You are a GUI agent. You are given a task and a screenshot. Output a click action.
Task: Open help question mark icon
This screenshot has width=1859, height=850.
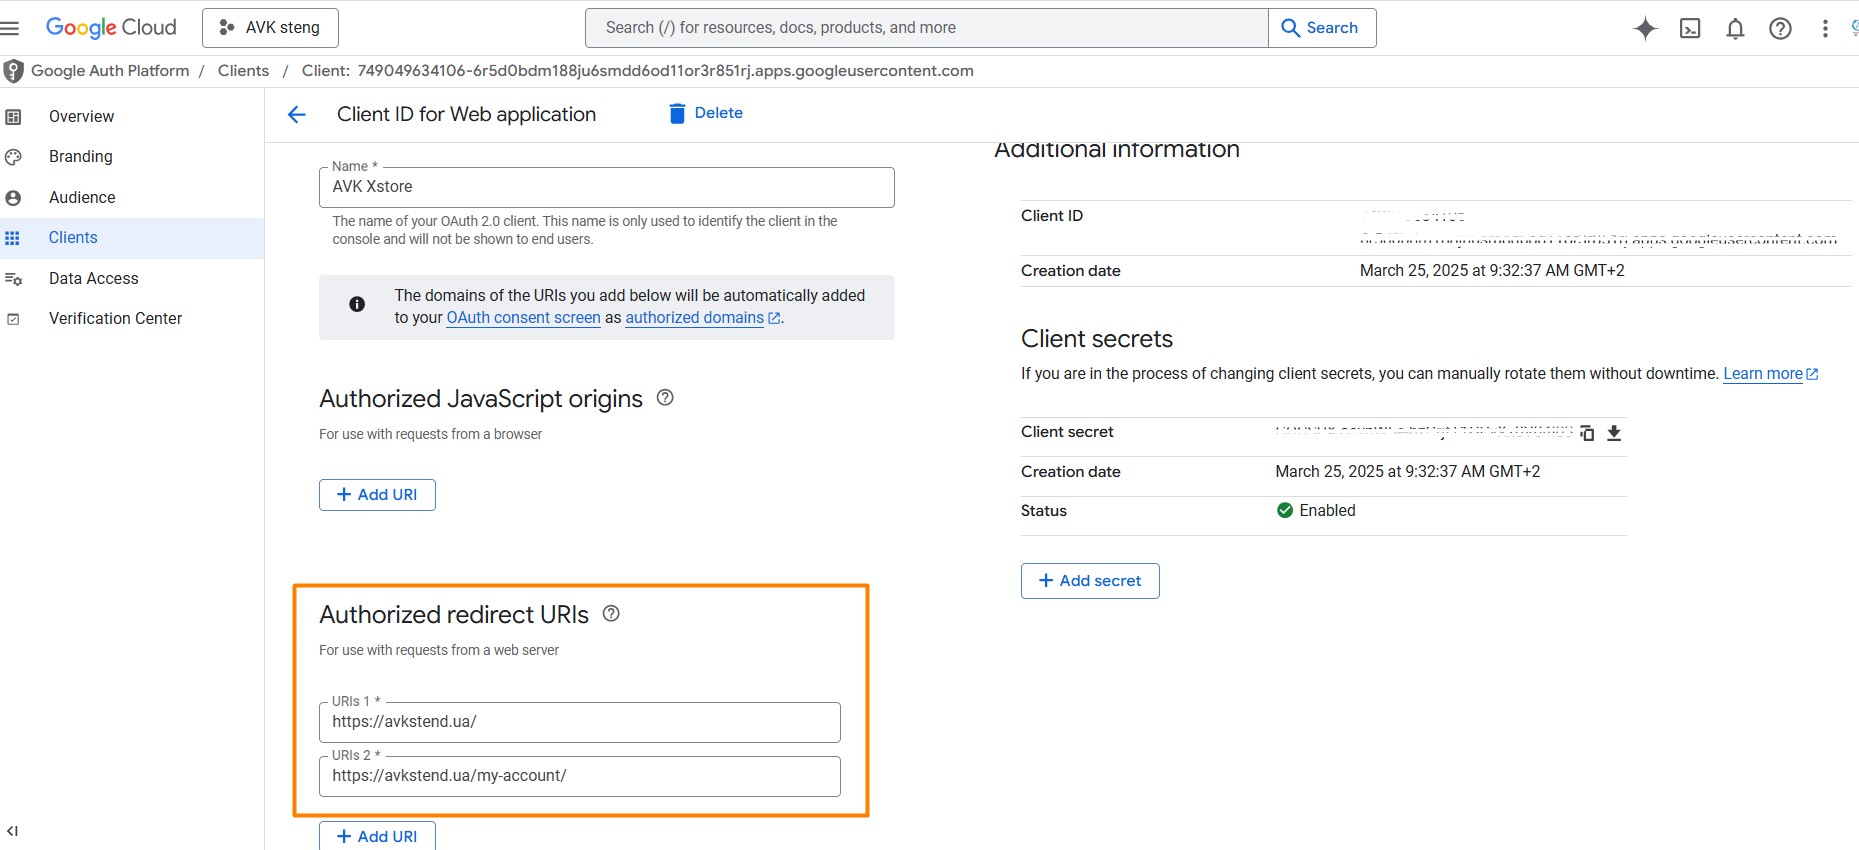click(x=1780, y=29)
